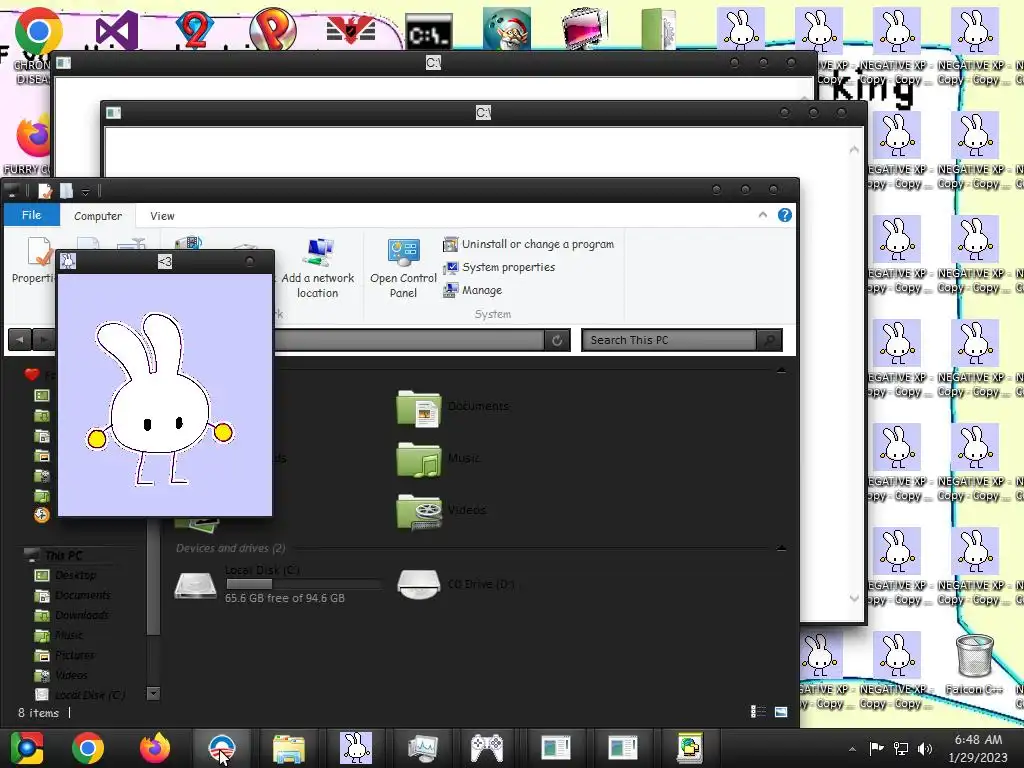Click Open Control Panel ribbon icon
This screenshot has height=768, width=1024.
[x=404, y=253]
